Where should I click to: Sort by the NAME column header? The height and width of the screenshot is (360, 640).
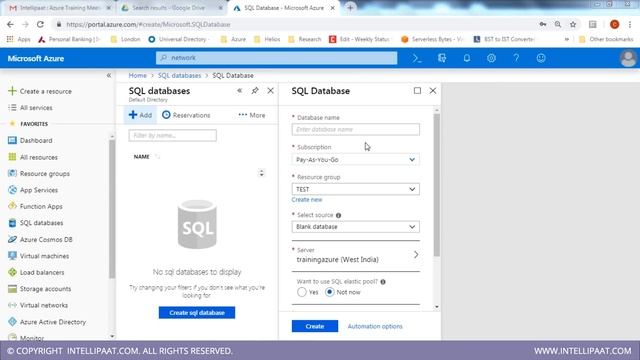tap(142, 157)
